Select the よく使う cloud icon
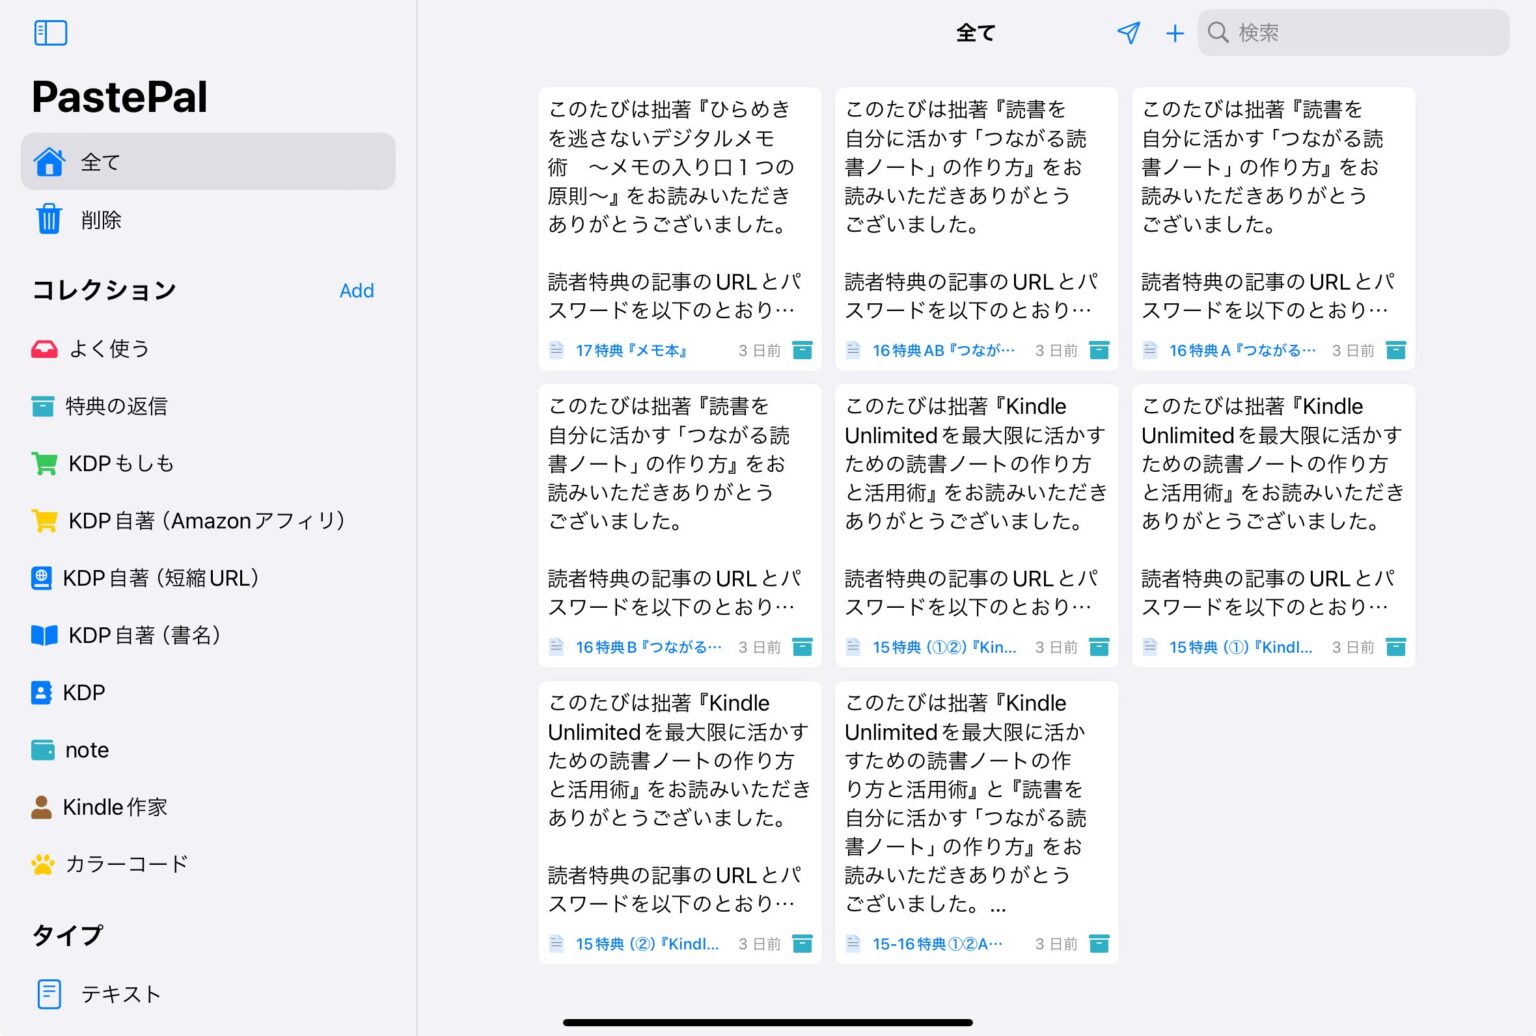The width and height of the screenshot is (1536, 1036). tap(42, 348)
